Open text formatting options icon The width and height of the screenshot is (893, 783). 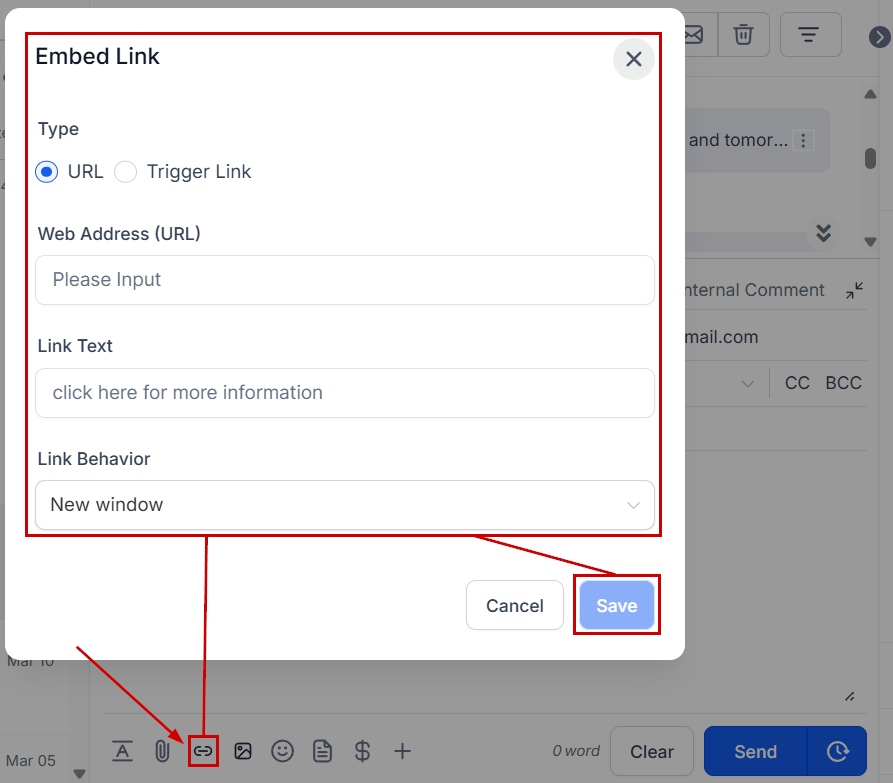122,751
